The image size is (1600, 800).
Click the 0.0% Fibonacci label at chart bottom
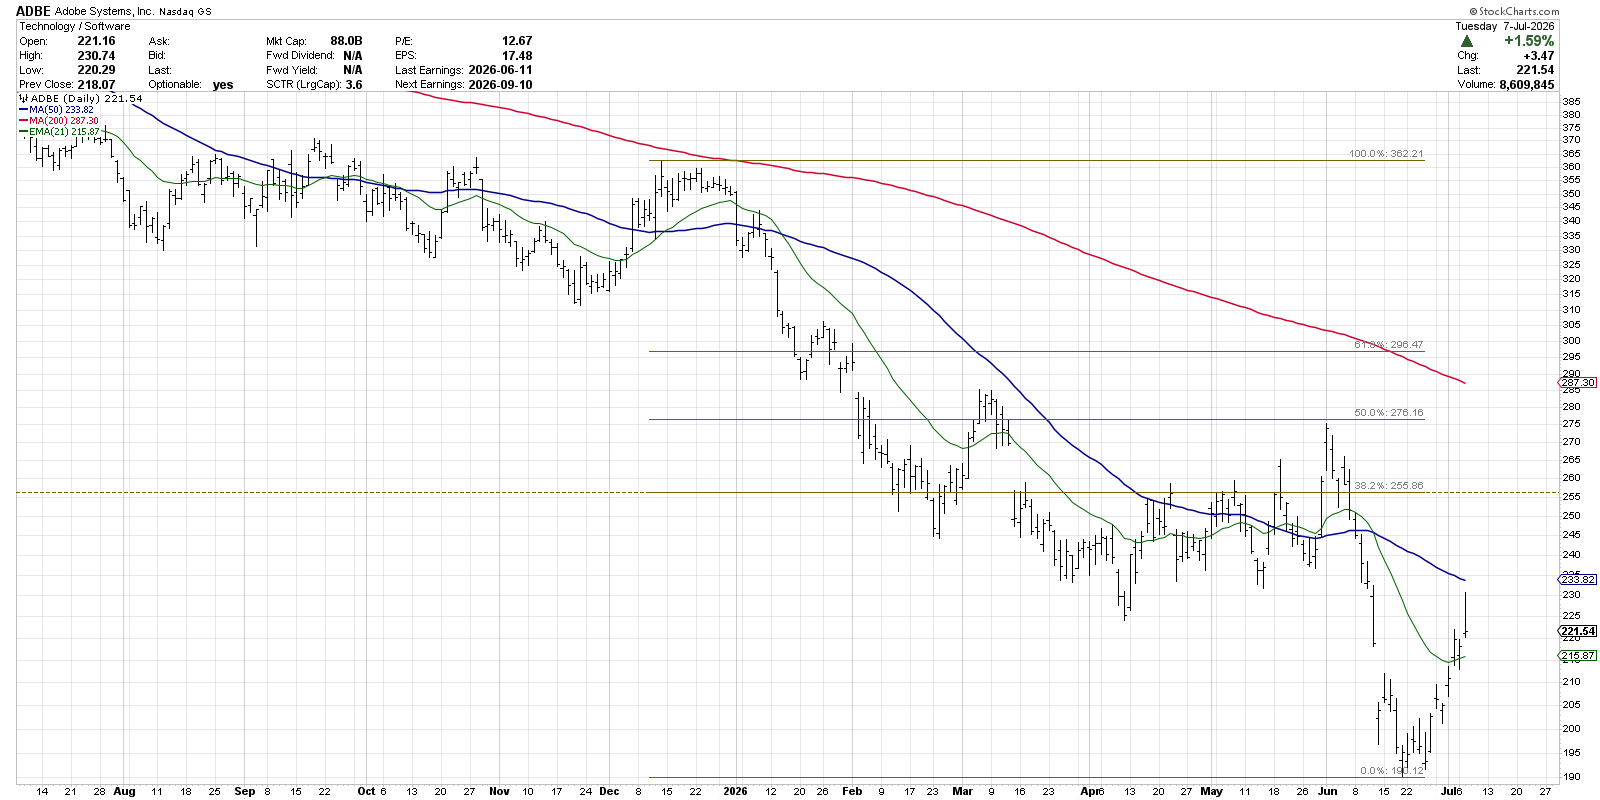[x=1391, y=771]
